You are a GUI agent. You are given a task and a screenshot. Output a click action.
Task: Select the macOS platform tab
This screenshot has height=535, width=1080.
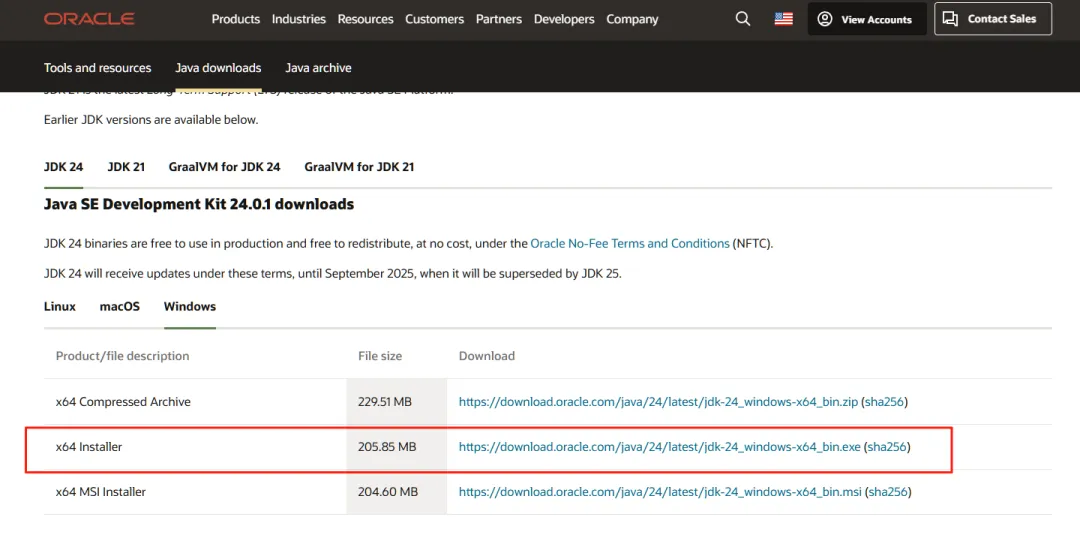tap(120, 306)
